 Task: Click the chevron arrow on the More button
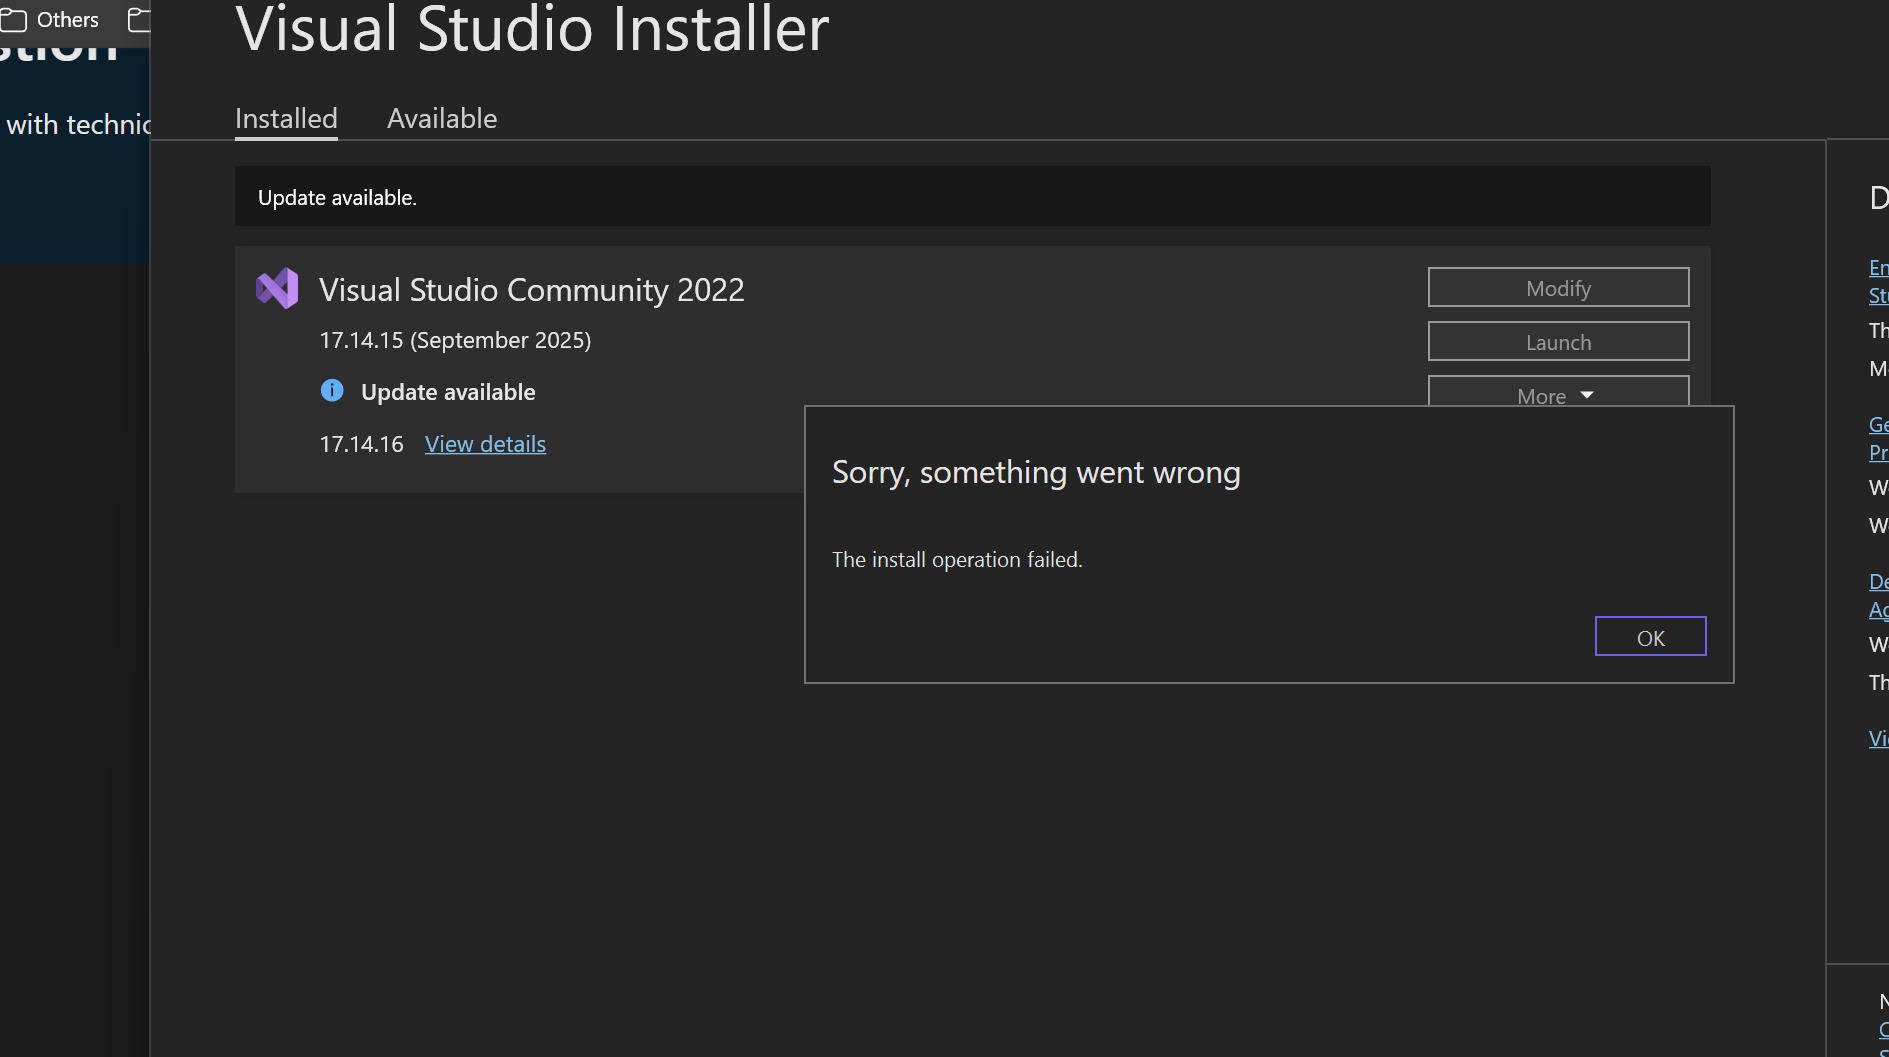pyautogui.click(x=1588, y=395)
